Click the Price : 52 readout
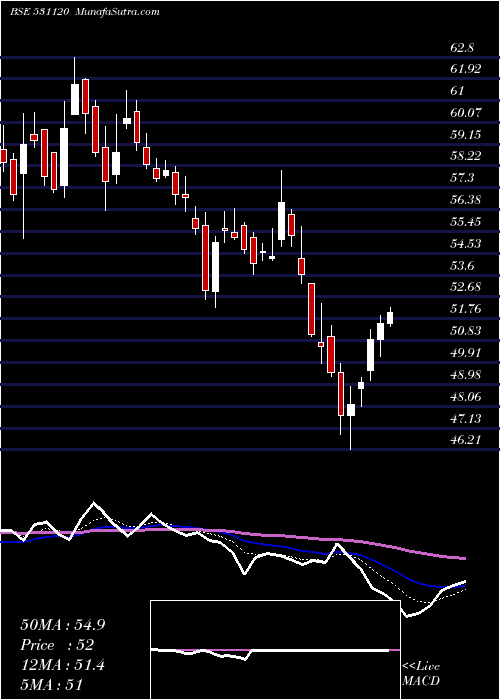 click(57, 645)
